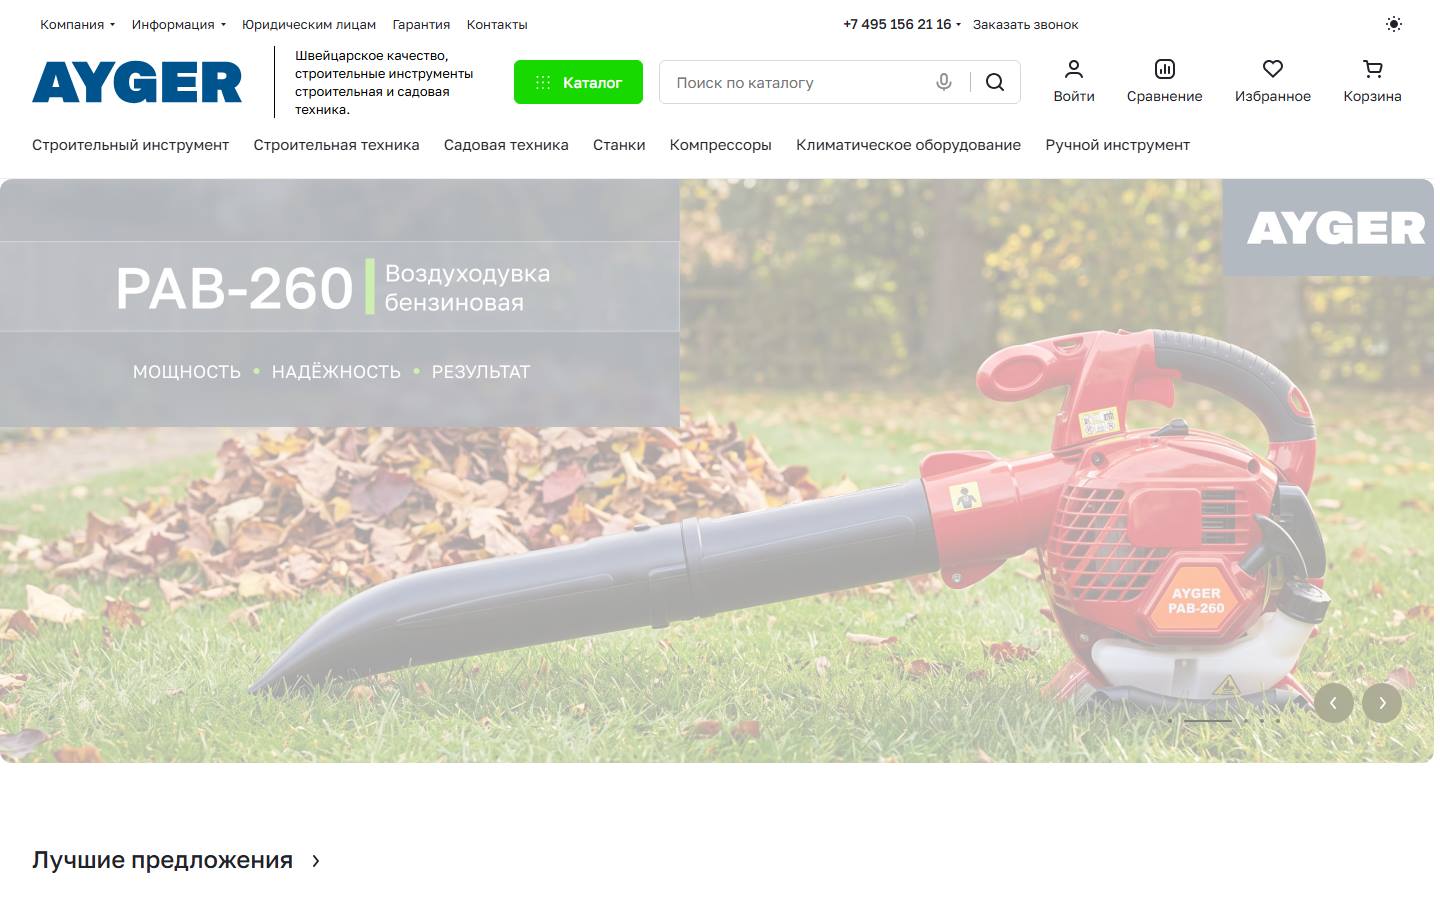Expand the phone number +7 495 dropdown
Viewport: 1440px width, 900px height.
tap(902, 24)
